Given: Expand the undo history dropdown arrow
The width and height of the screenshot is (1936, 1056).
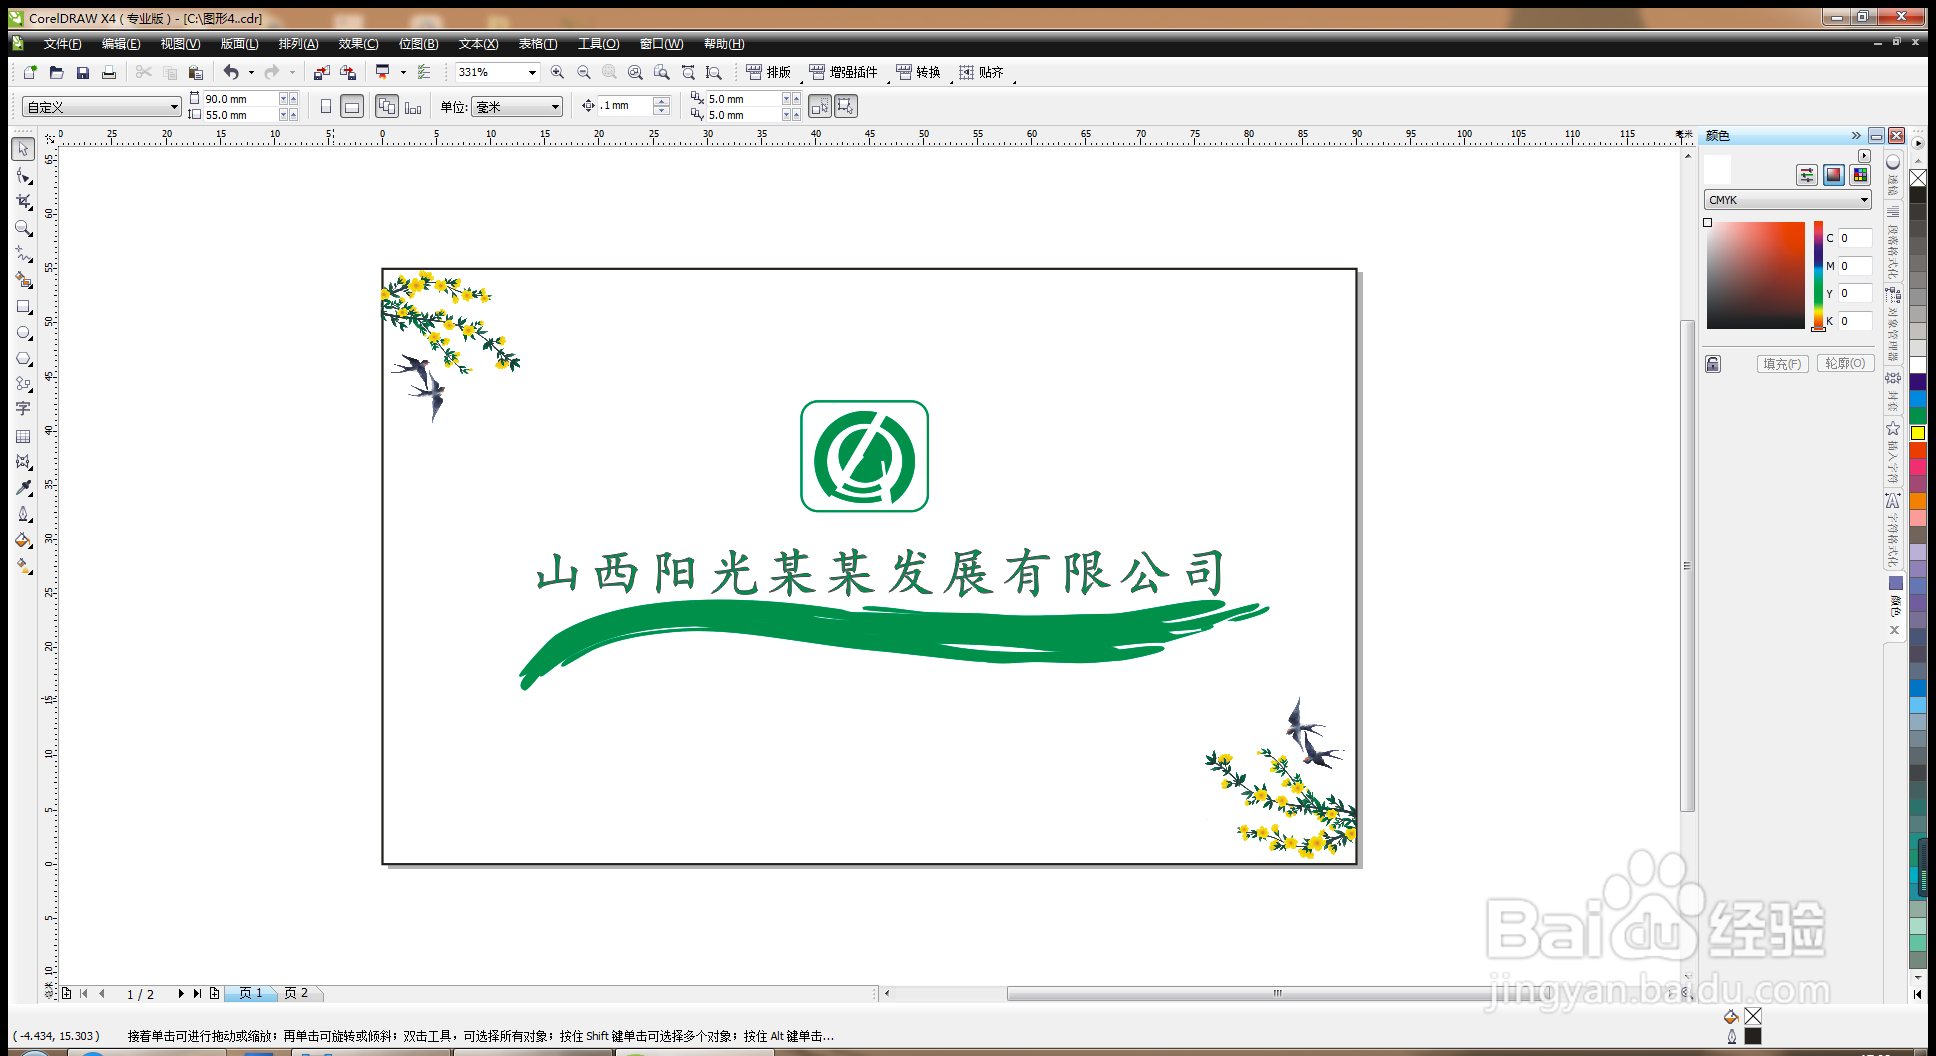Looking at the screenshot, I should (x=251, y=72).
